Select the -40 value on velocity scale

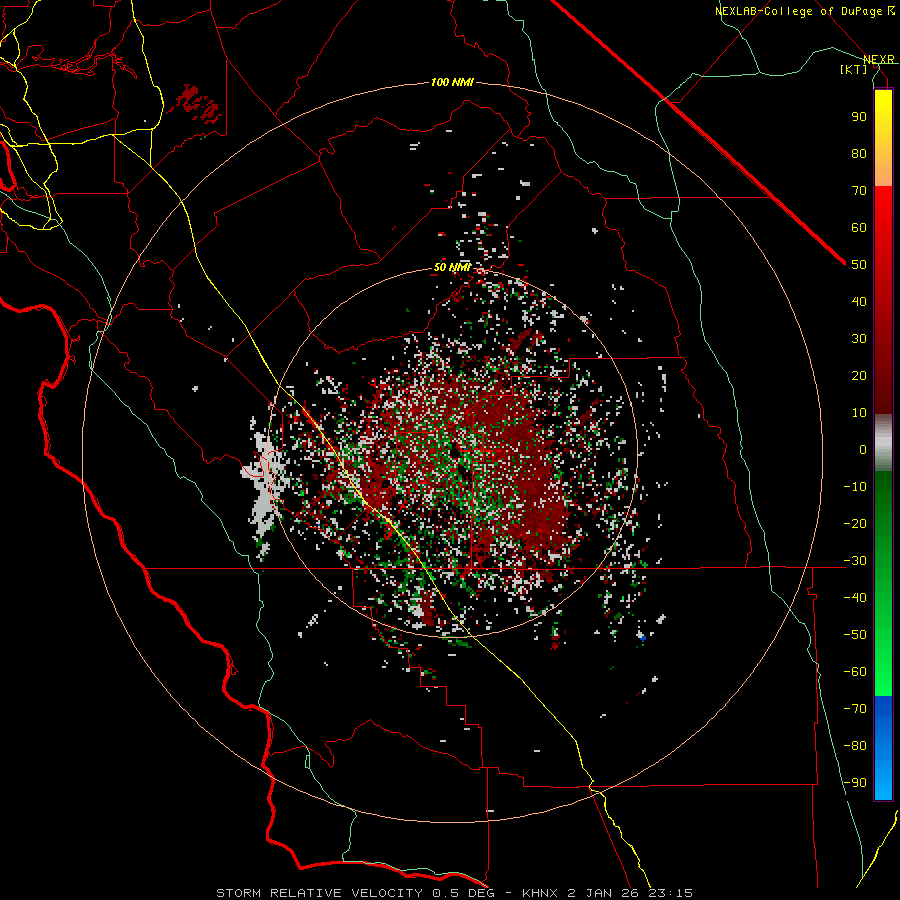coord(855,598)
